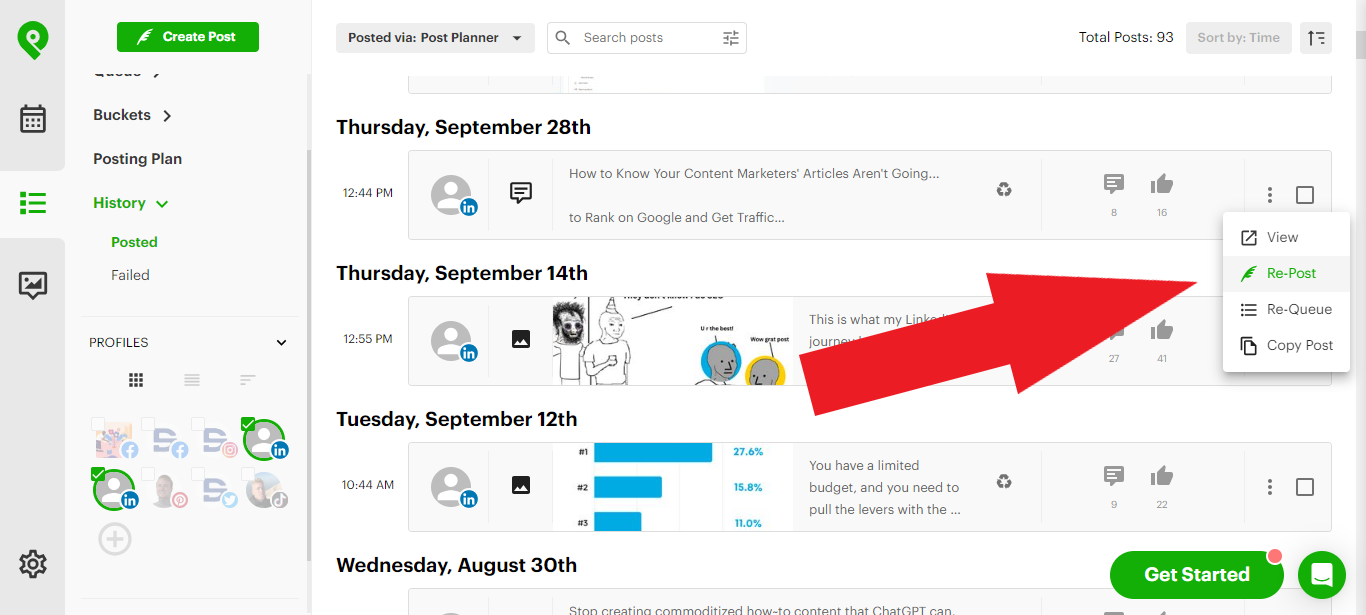Open settings gear in the left rail
Viewport: 1366px width, 615px height.
(33, 564)
